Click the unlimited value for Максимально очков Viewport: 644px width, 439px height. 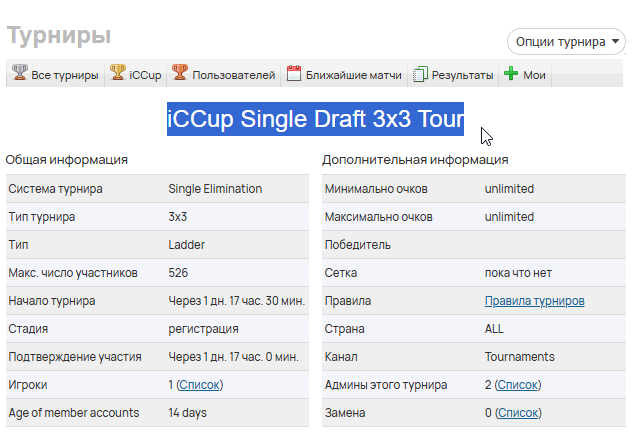pos(509,217)
